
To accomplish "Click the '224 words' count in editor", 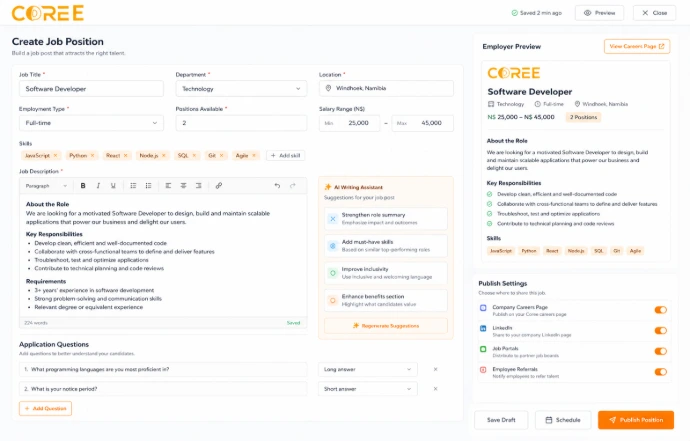I will point(36,323).
